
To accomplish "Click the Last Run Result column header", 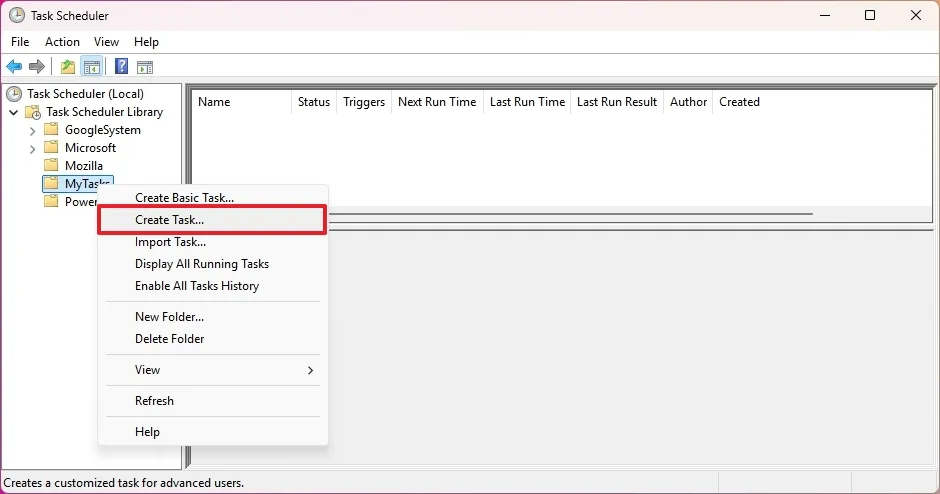I will [616, 102].
